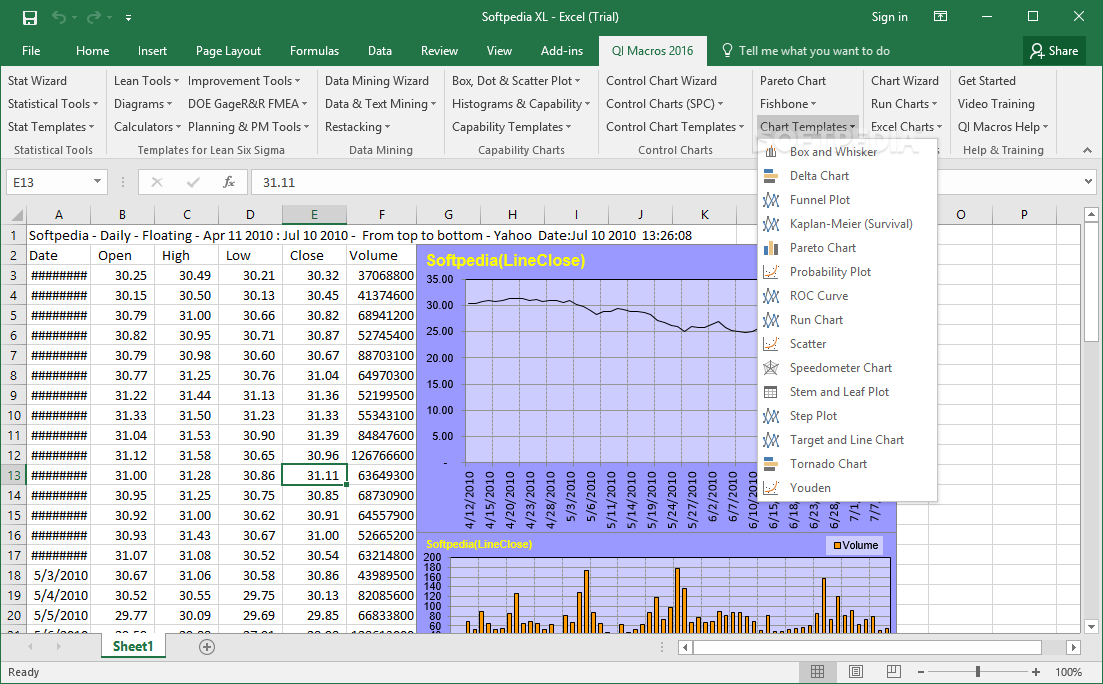Click Pareto Chart ribbon button

click(793, 81)
